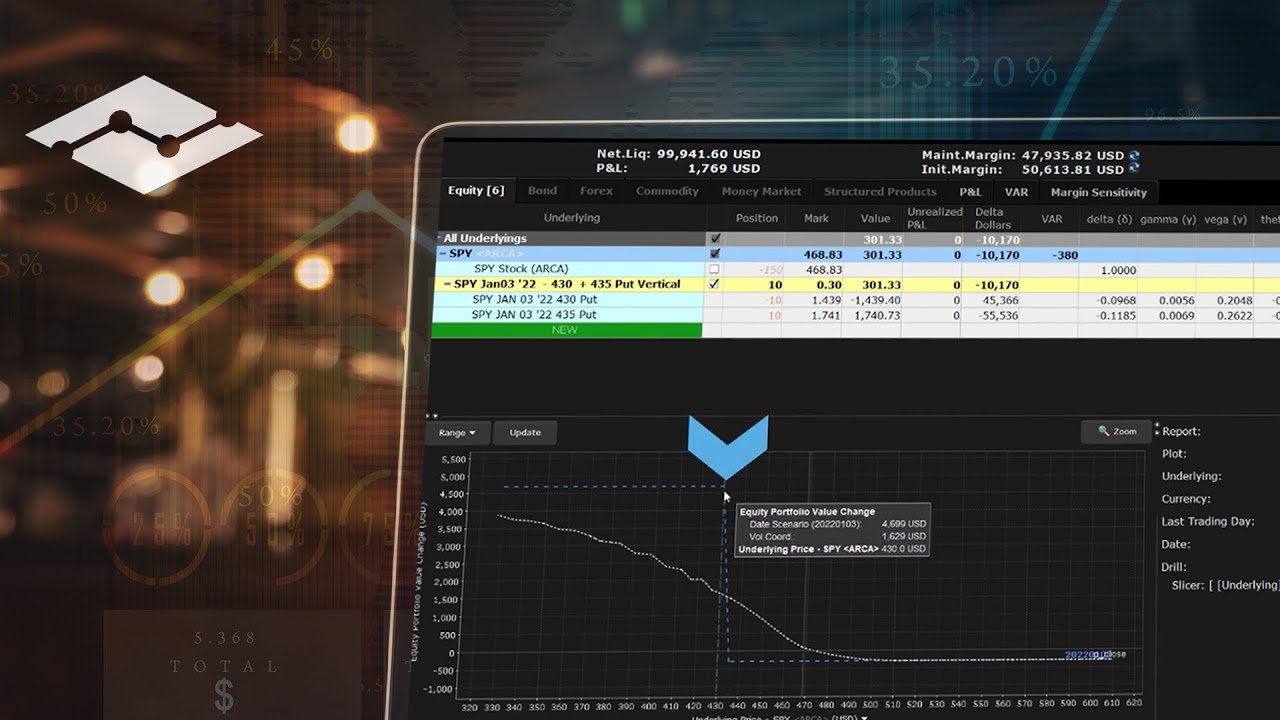Screen dimensions: 1280x720
Task: Click the -1,439.40 value cell
Action: click(x=875, y=300)
